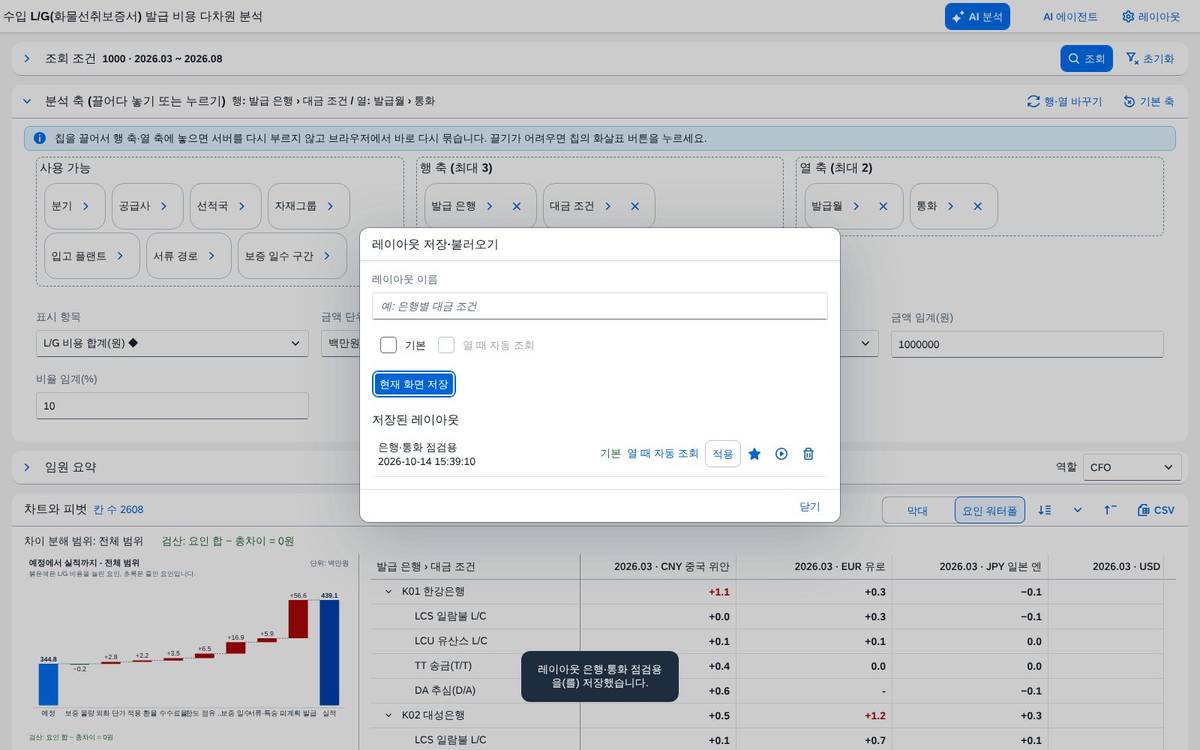
Task: Open the 금액 단위 백만원 dropdown
Action: click(340, 344)
